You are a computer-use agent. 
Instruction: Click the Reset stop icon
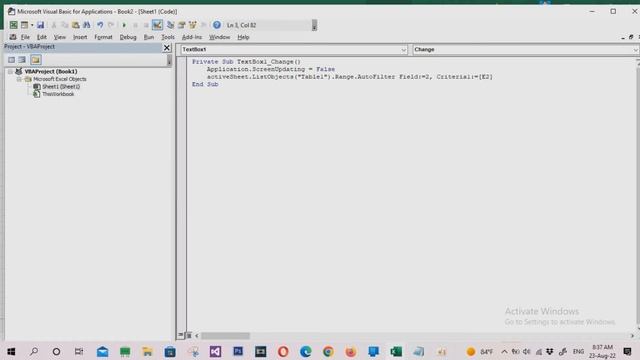(146, 25)
